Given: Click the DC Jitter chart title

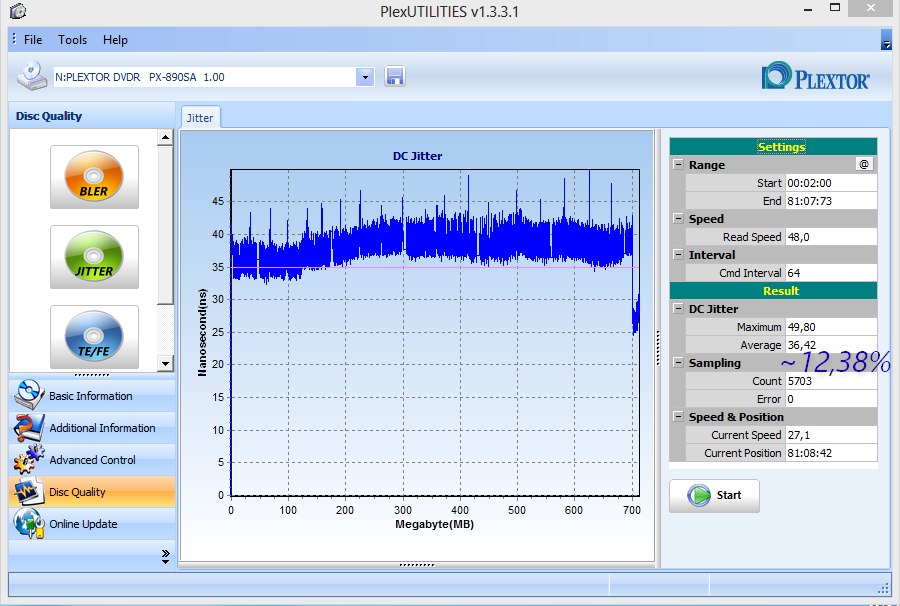Looking at the screenshot, I should 417,156.
